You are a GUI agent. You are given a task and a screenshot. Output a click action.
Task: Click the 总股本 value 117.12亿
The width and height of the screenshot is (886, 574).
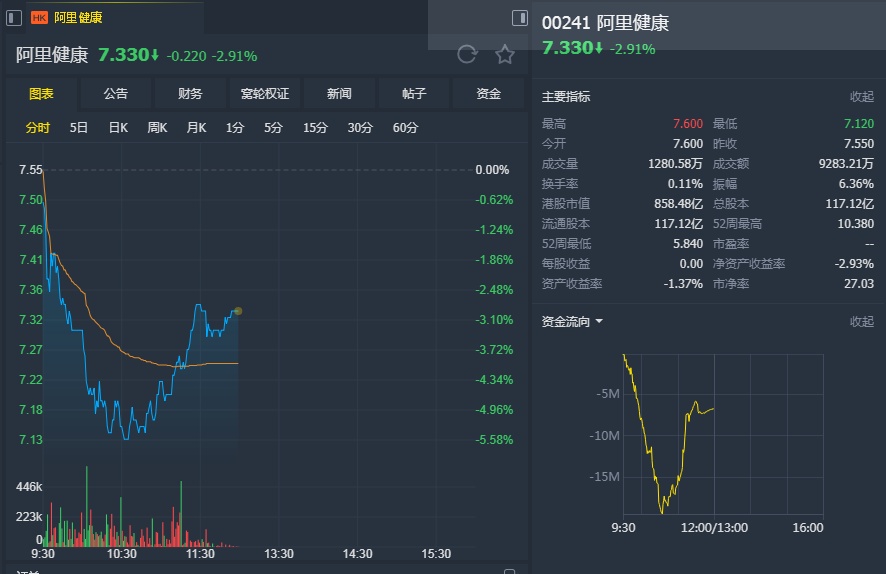tap(850, 203)
